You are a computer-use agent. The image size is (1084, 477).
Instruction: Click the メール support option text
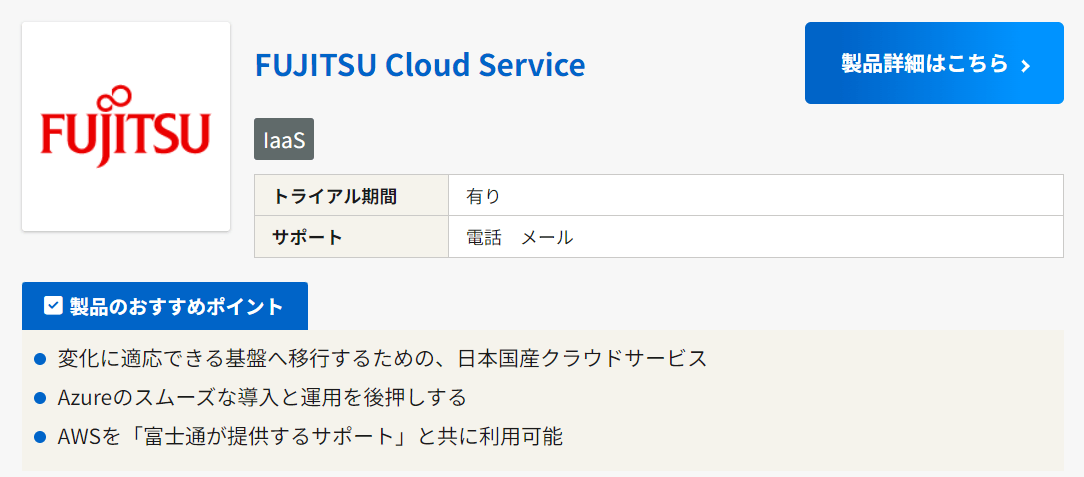point(546,237)
